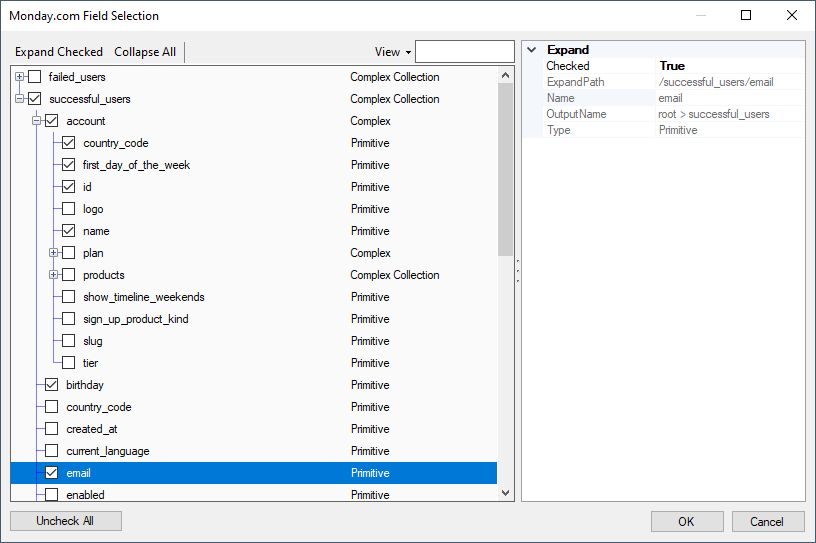Uncheck the id field checkbox

(68, 187)
